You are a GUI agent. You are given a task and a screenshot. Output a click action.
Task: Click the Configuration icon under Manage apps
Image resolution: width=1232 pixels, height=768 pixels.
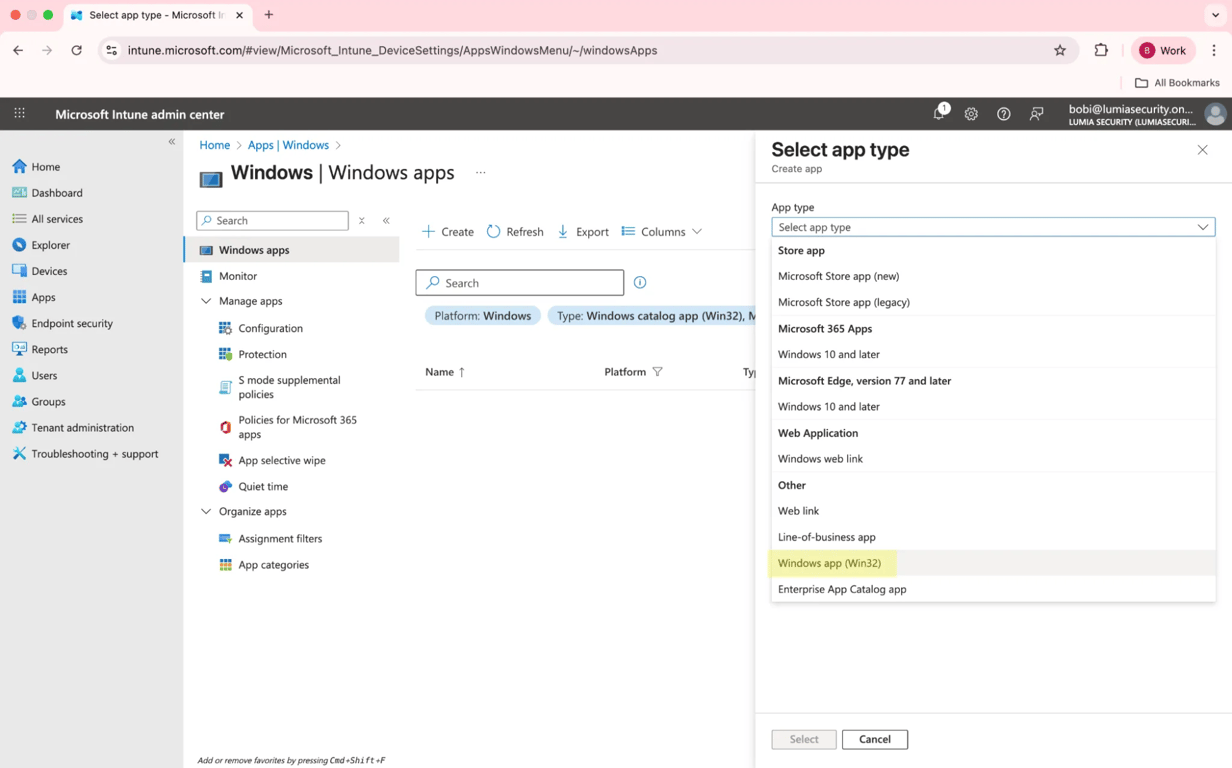pos(225,328)
